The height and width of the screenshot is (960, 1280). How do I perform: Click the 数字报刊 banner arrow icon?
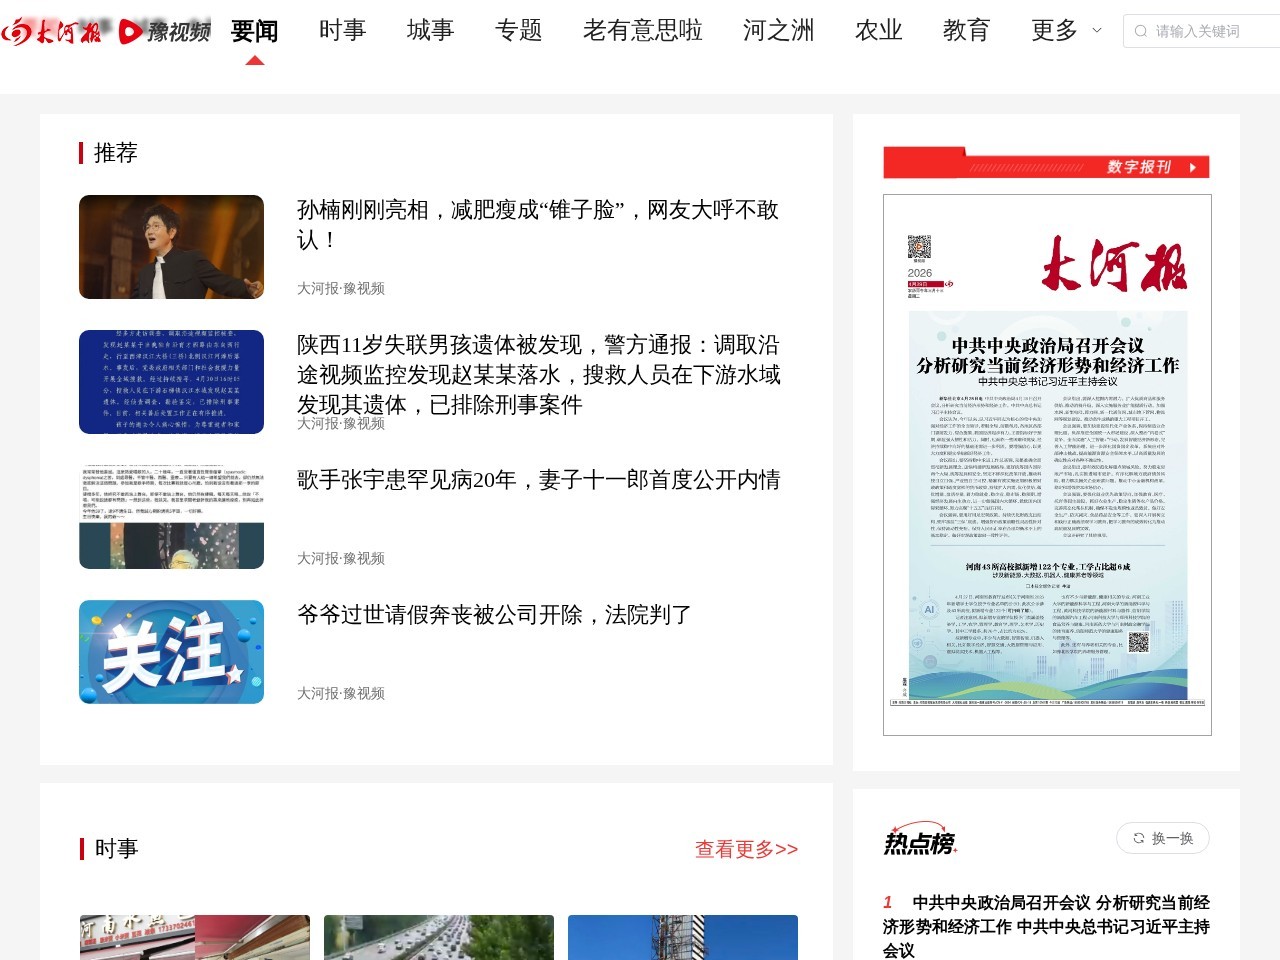[x=1193, y=167]
